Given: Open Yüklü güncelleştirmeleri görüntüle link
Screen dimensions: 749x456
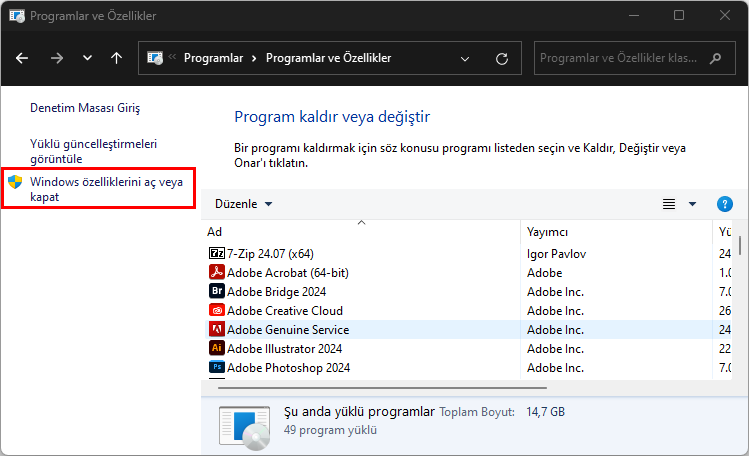Looking at the screenshot, I should pos(94,151).
